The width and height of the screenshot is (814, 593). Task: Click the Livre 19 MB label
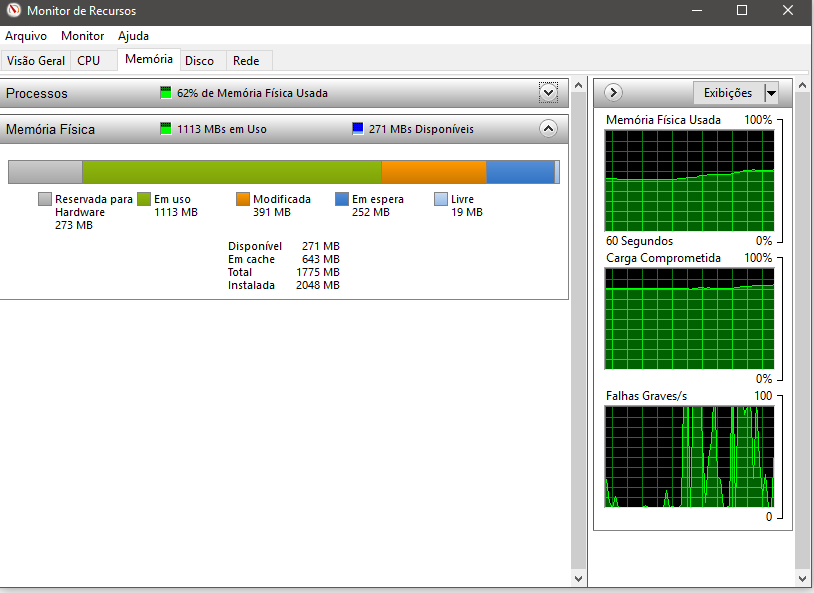pos(466,206)
